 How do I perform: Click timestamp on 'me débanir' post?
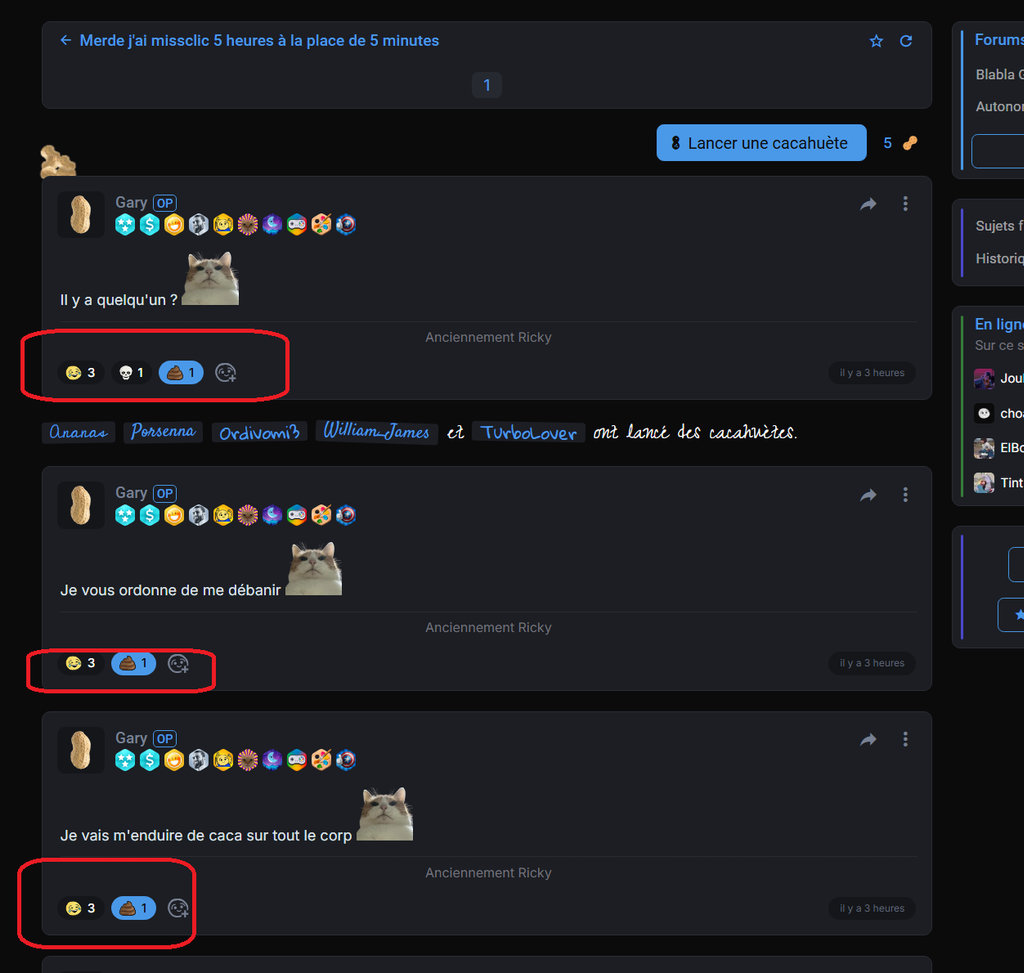[872, 663]
